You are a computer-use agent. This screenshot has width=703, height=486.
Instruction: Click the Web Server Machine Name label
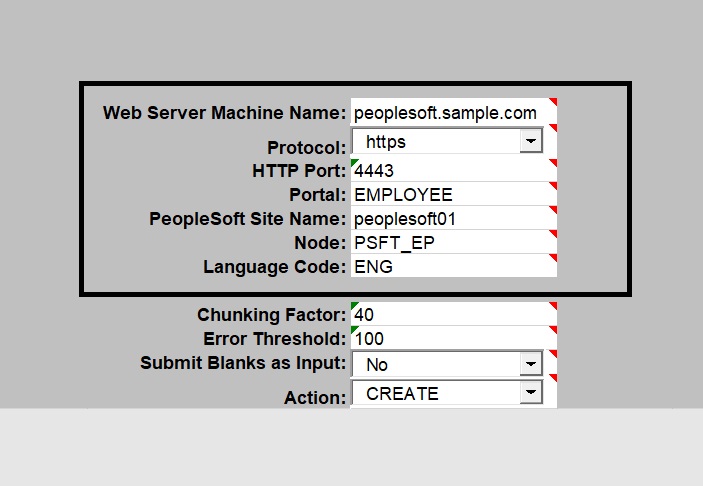coord(224,113)
